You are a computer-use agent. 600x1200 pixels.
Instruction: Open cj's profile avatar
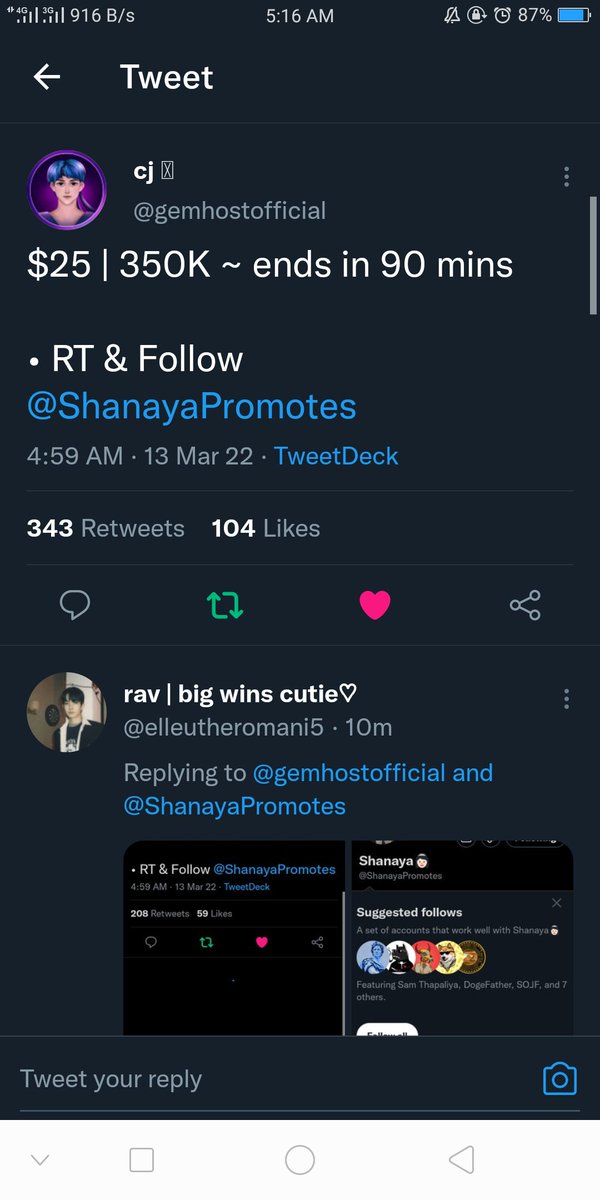coord(66,190)
